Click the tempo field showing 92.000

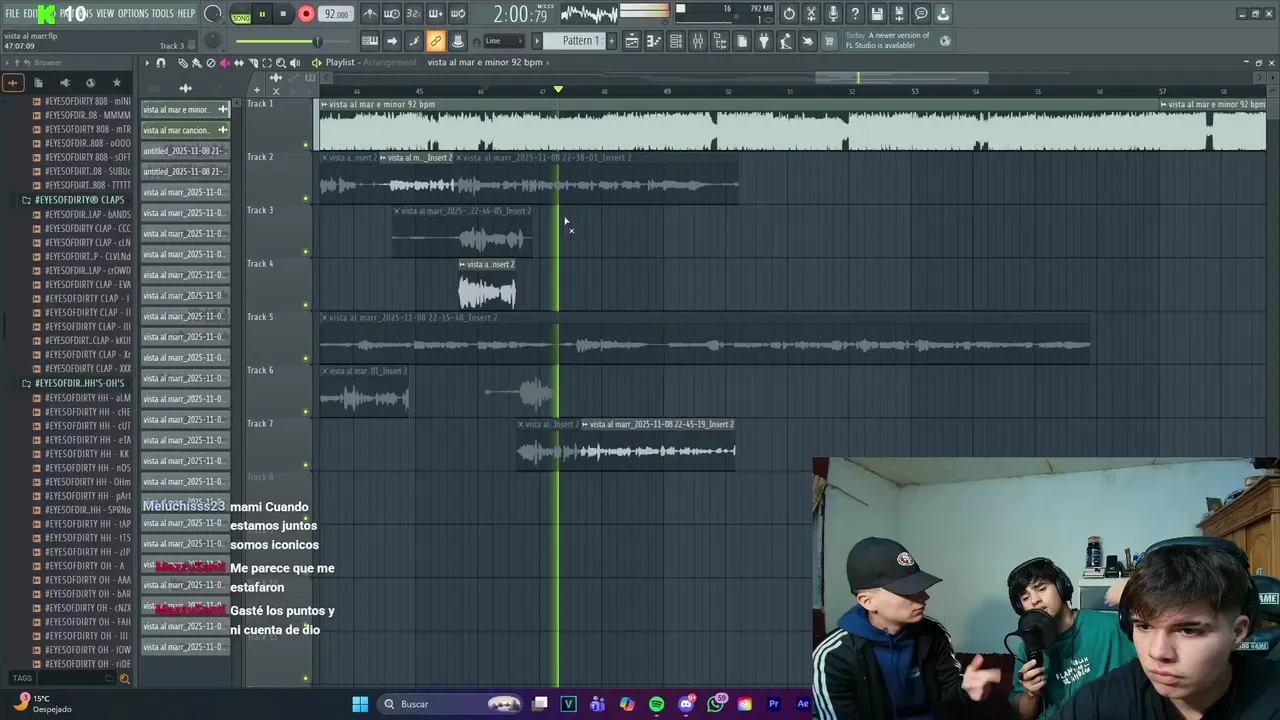(x=336, y=14)
